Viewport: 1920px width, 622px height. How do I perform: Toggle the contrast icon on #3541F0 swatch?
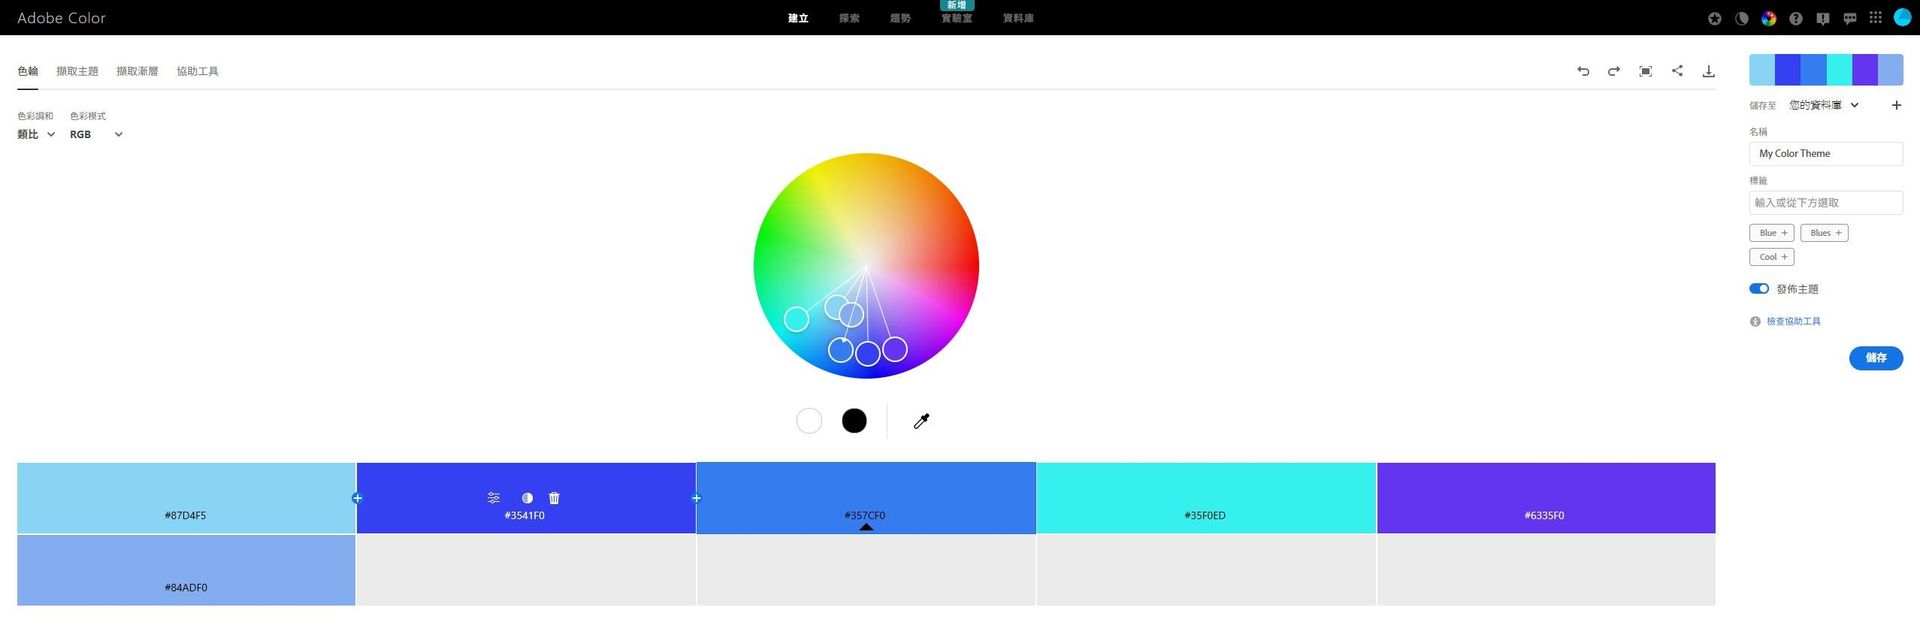pos(527,498)
